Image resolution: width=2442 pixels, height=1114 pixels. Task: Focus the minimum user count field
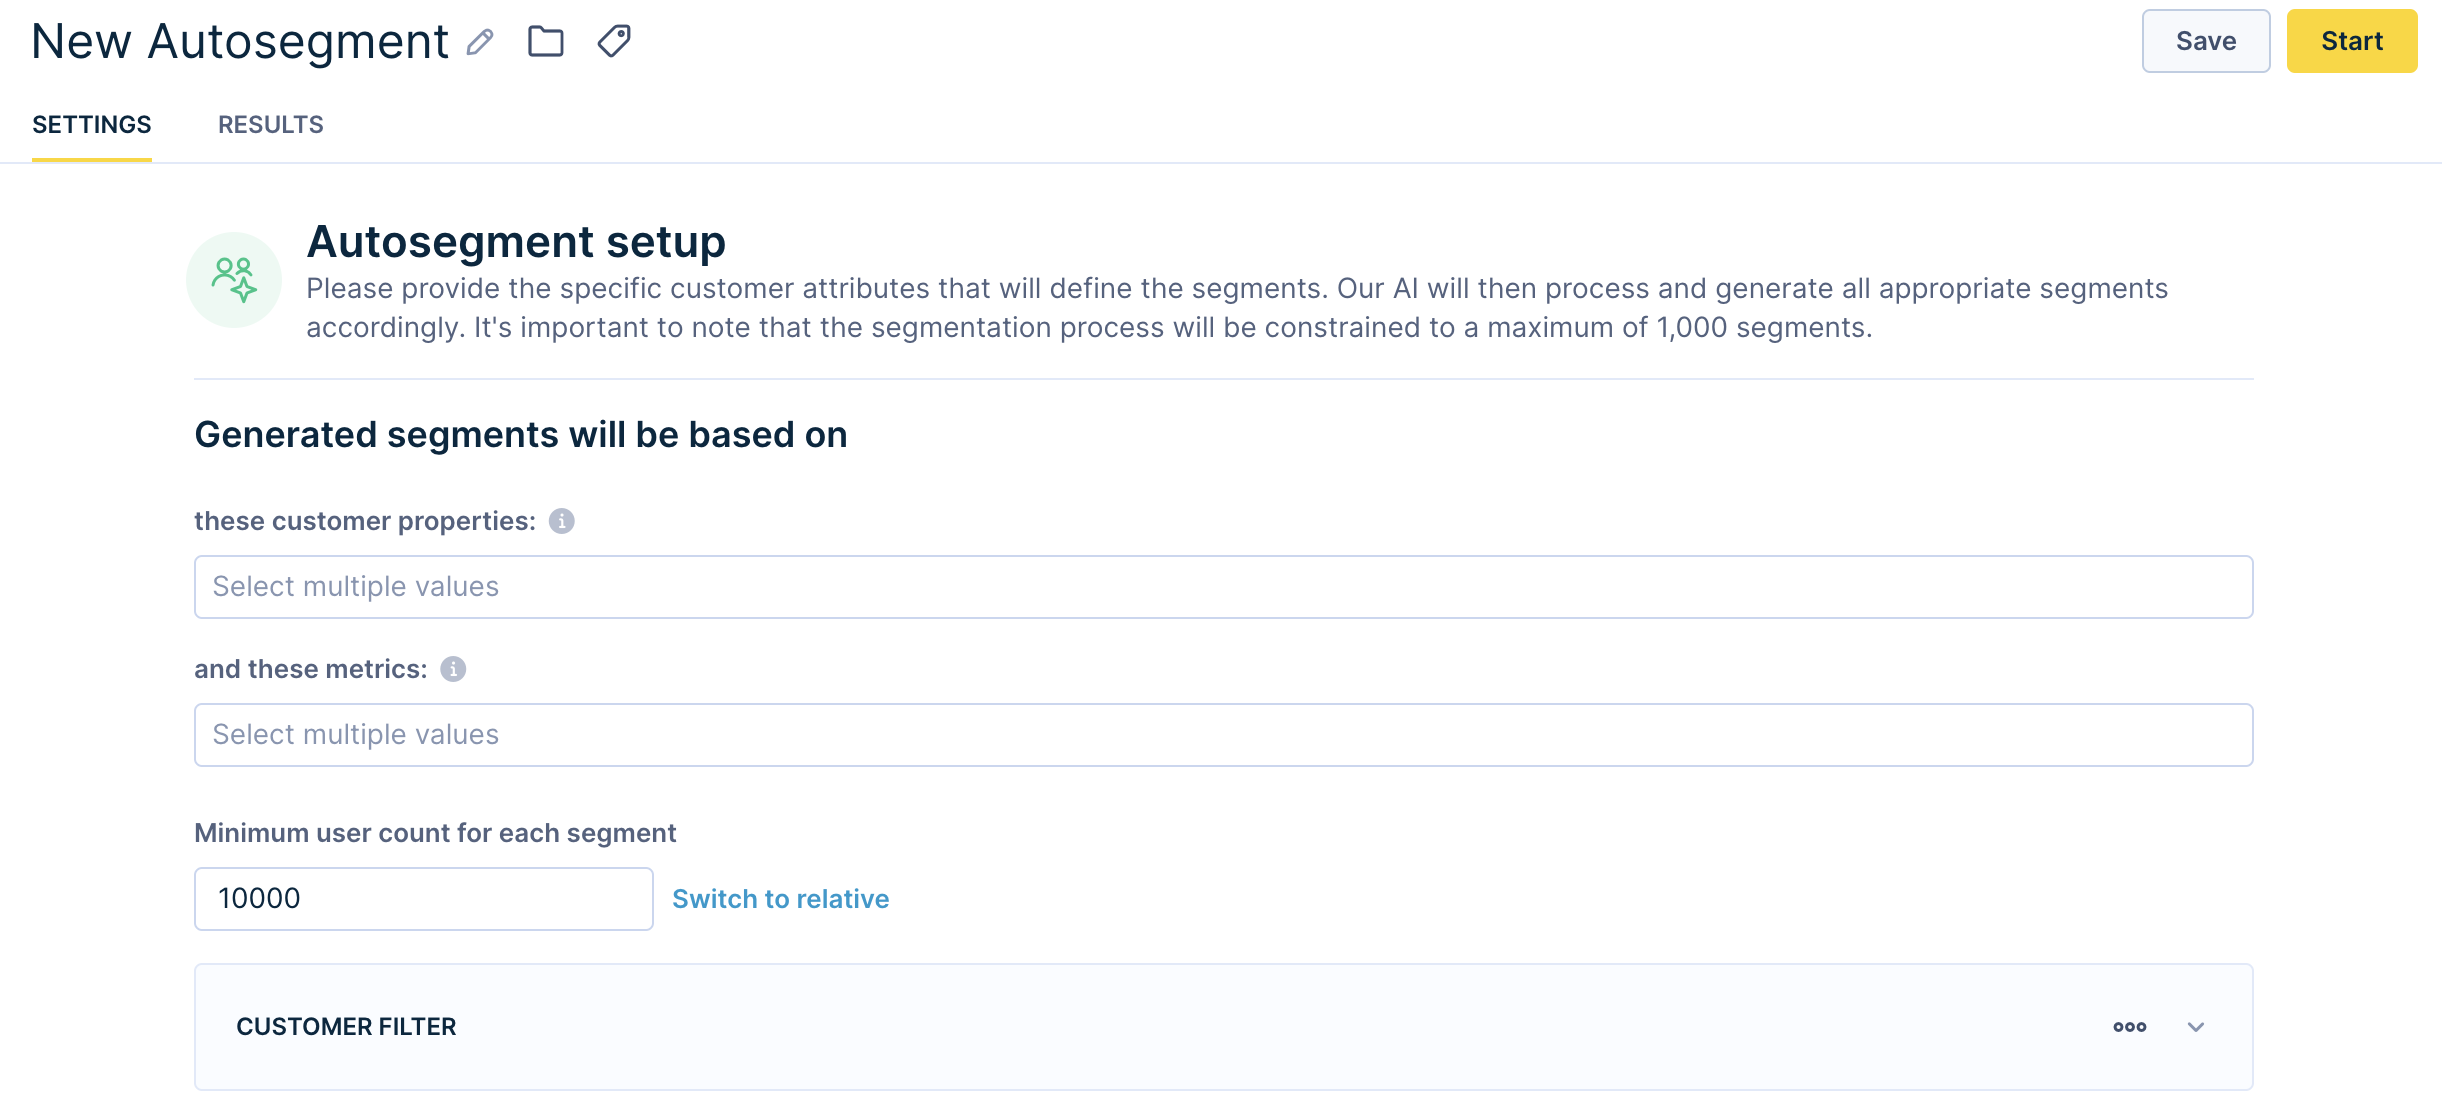(424, 899)
